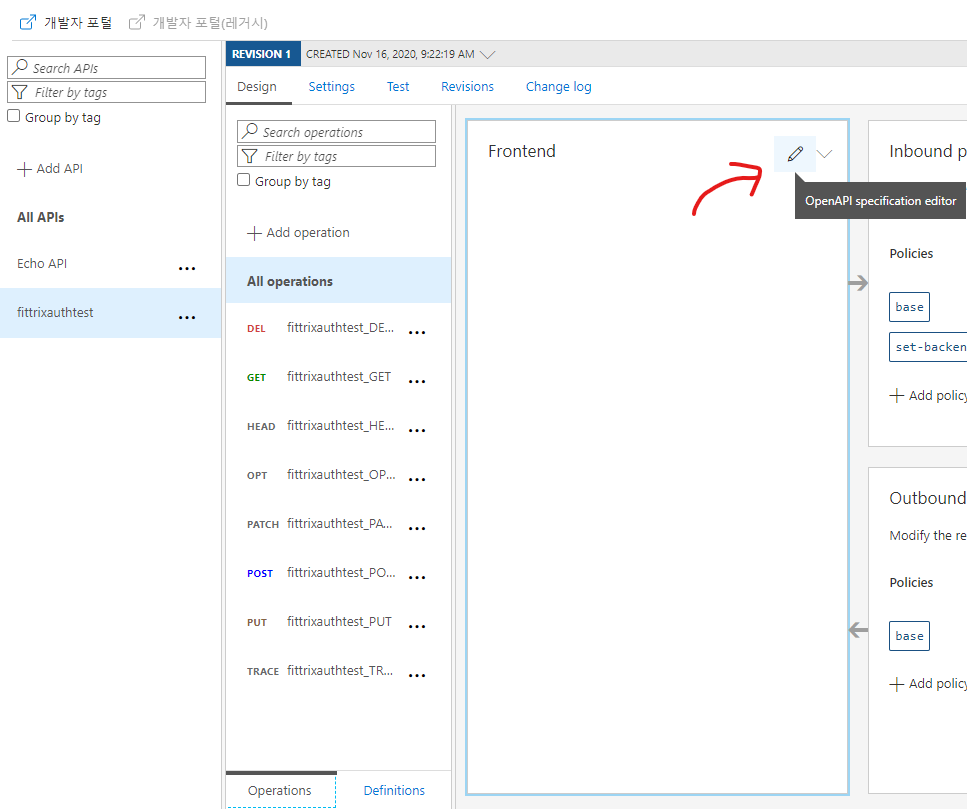Select the fittrixauthtest_PUT operation
Viewport: 967px width, 809px height.
[338, 622]
